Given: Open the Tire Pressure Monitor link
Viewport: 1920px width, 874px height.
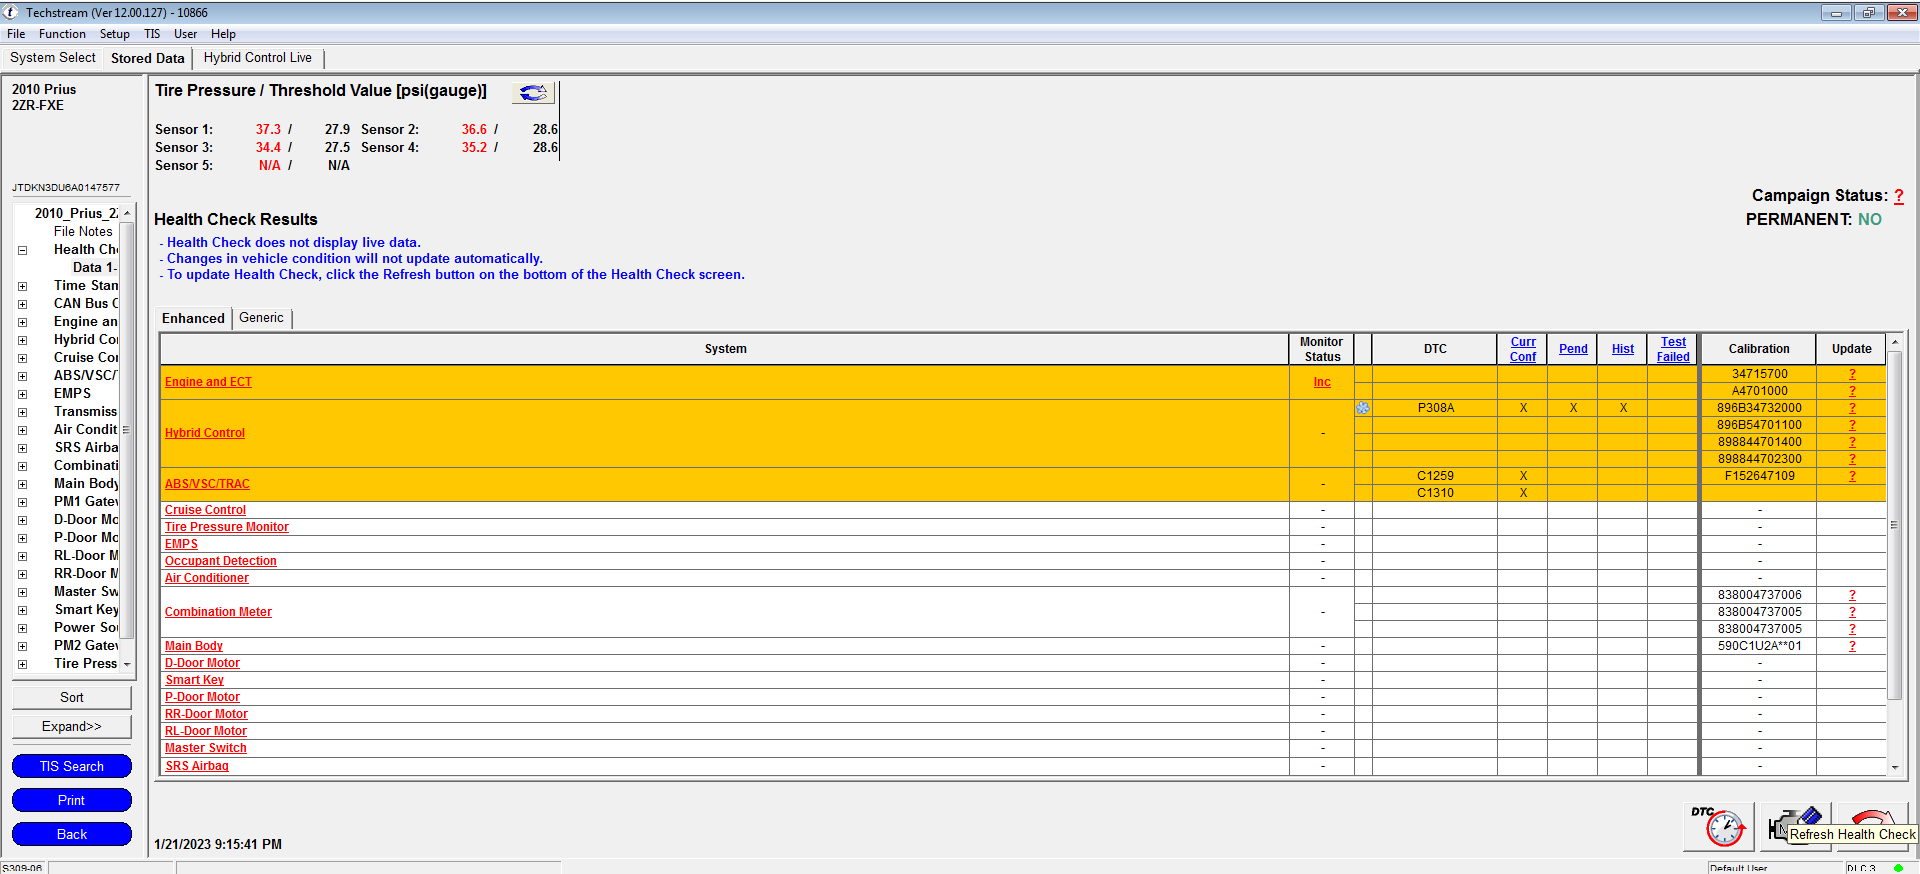Looking at the screenshot, I should (x=227, y=527).
